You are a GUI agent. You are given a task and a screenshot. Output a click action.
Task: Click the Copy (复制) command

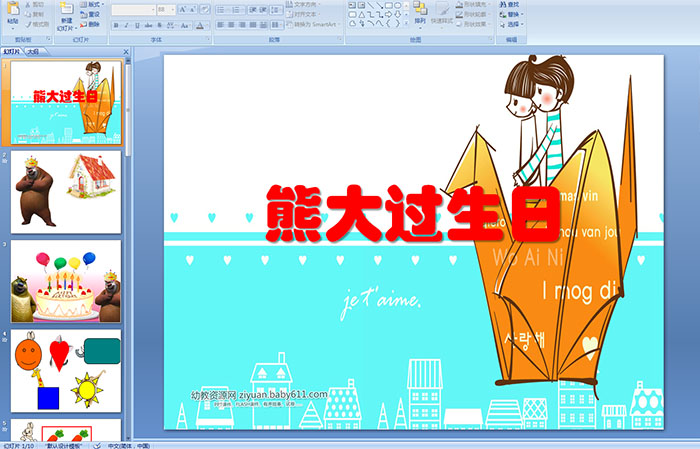(x=35, y=14)
